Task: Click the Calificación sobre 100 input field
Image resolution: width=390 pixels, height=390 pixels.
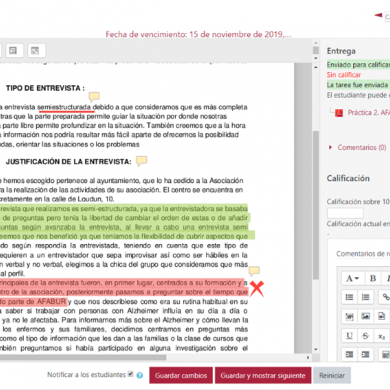Action: click(345, 213)
